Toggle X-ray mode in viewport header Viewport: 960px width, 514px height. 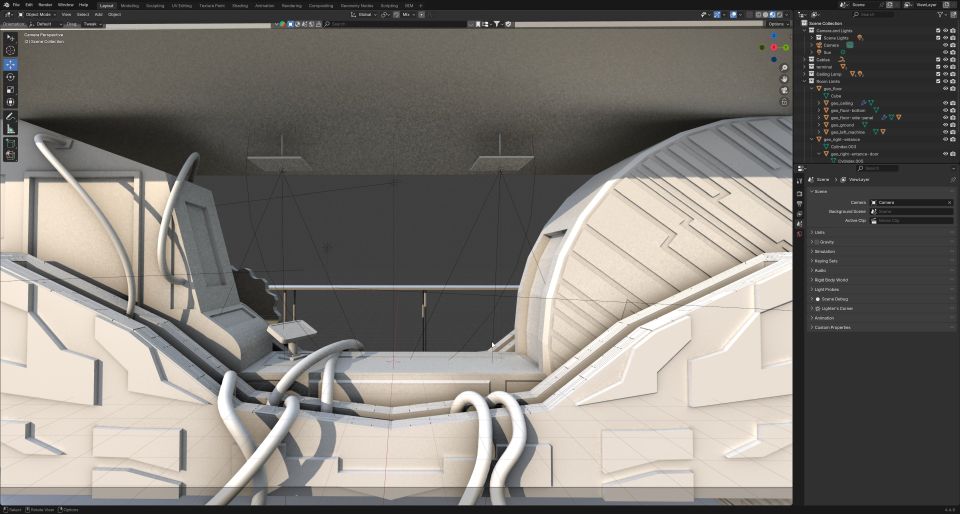pyautogui.click(x=748, y=14)
